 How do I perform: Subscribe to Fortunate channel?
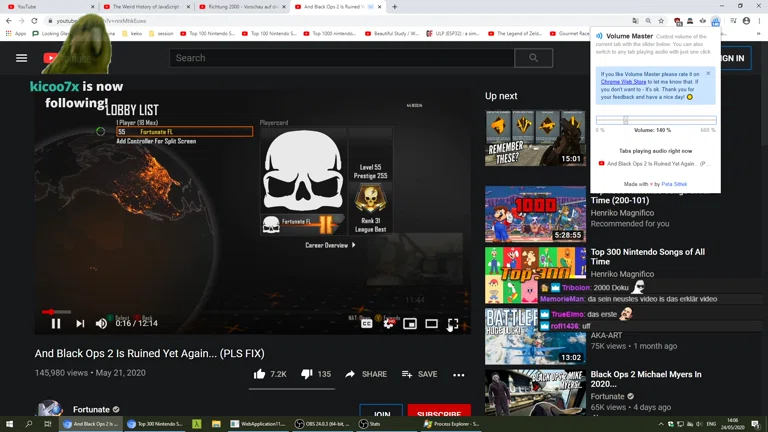(439, 411)
